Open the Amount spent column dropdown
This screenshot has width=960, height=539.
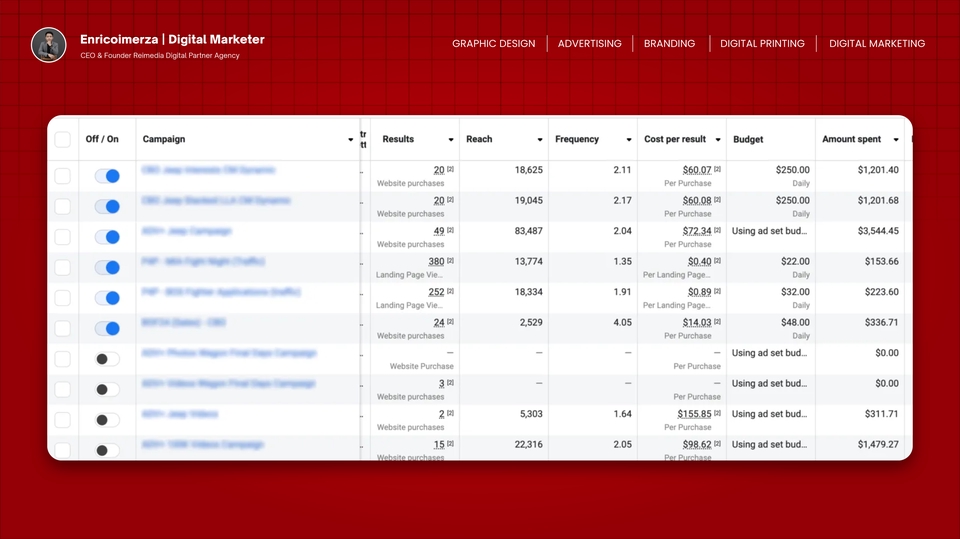[x=896, y=140]
